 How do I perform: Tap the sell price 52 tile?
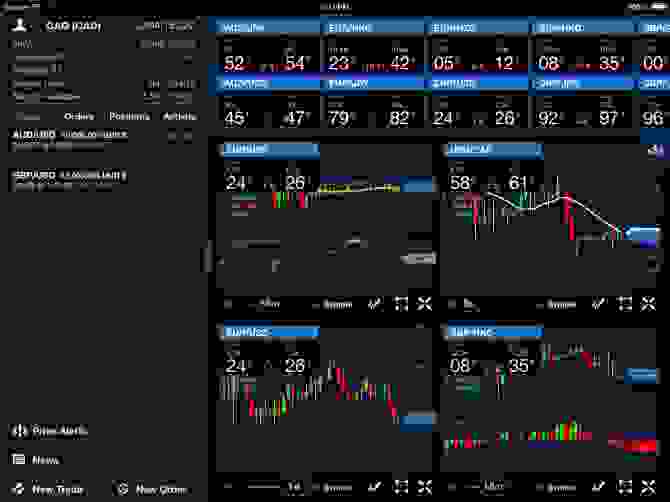click(239, 56)
